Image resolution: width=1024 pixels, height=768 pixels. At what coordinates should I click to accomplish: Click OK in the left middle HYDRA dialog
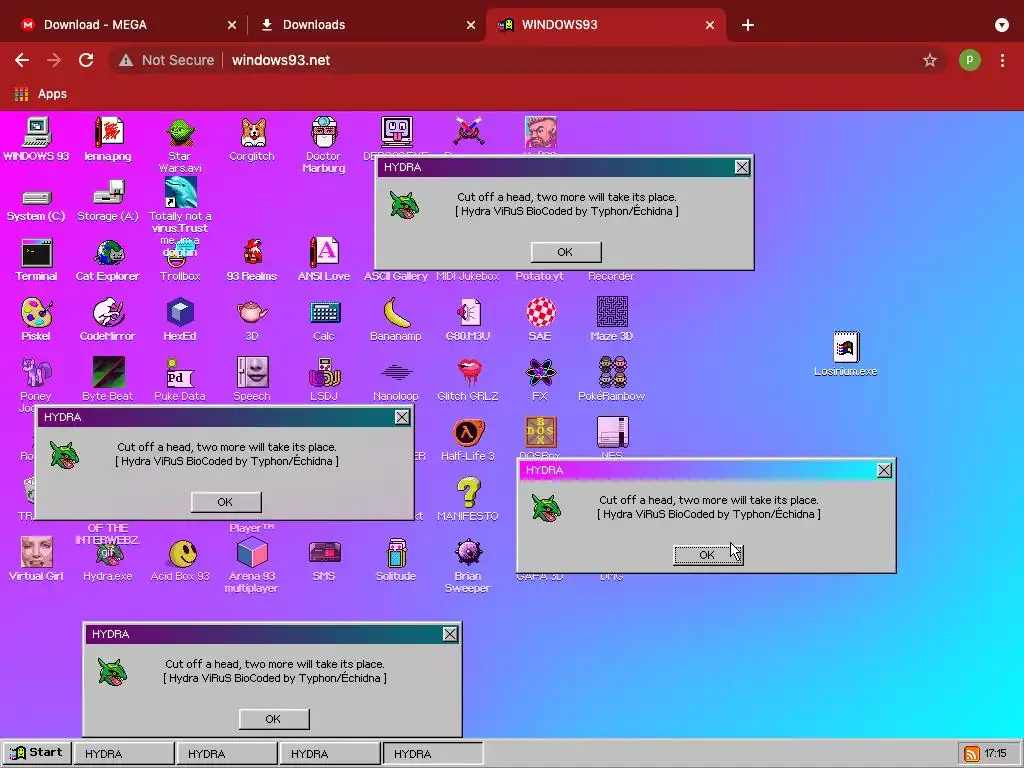pyautogui.click(x=225, y=502)
